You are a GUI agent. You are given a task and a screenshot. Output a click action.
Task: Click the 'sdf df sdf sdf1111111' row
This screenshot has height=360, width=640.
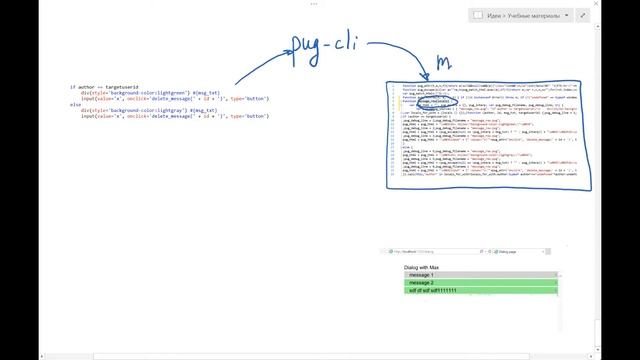click(x=481, y=291)
